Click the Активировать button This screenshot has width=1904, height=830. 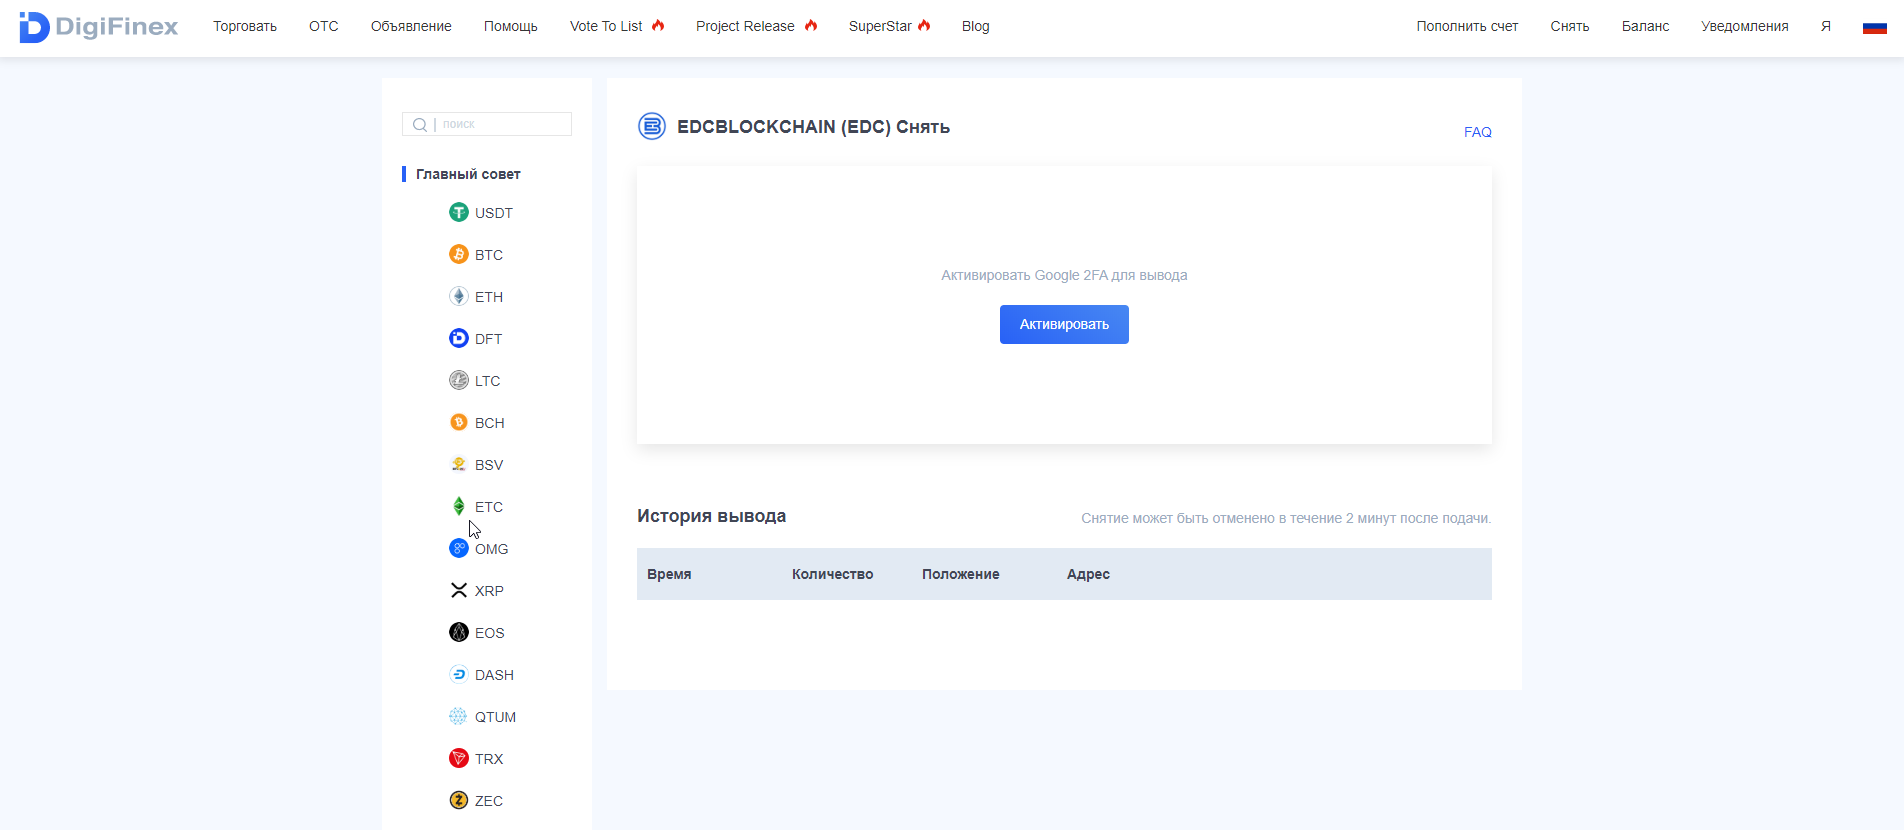[1064, 324]
